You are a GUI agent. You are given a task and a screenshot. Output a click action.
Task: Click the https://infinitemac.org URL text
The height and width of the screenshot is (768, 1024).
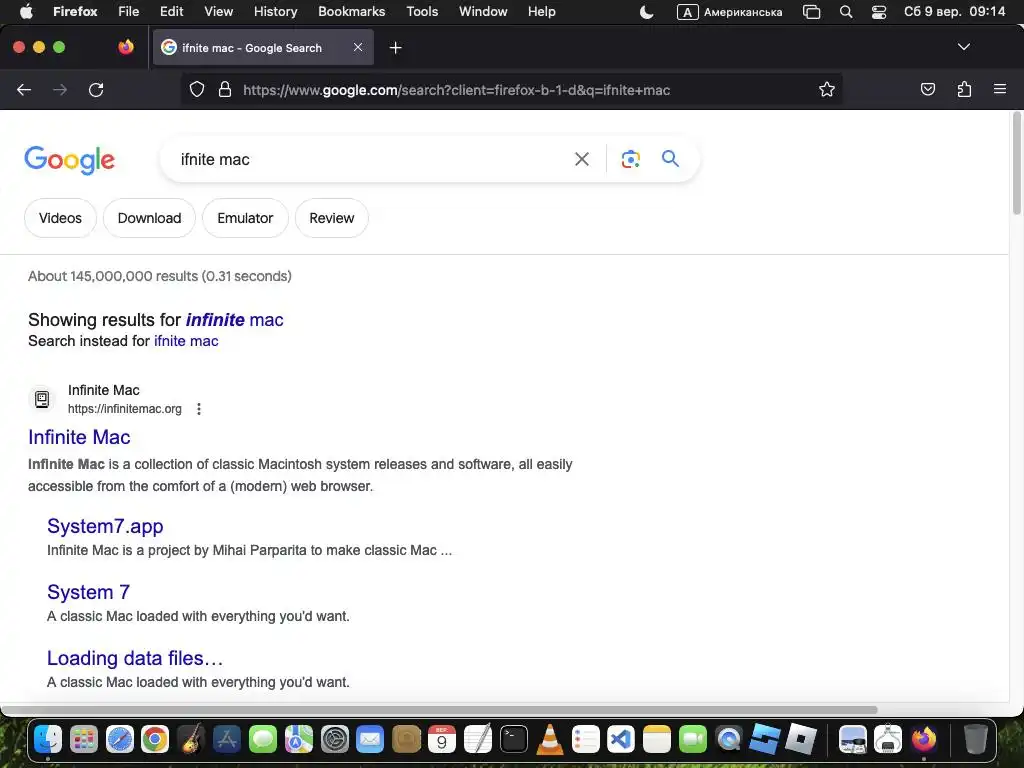125,409
